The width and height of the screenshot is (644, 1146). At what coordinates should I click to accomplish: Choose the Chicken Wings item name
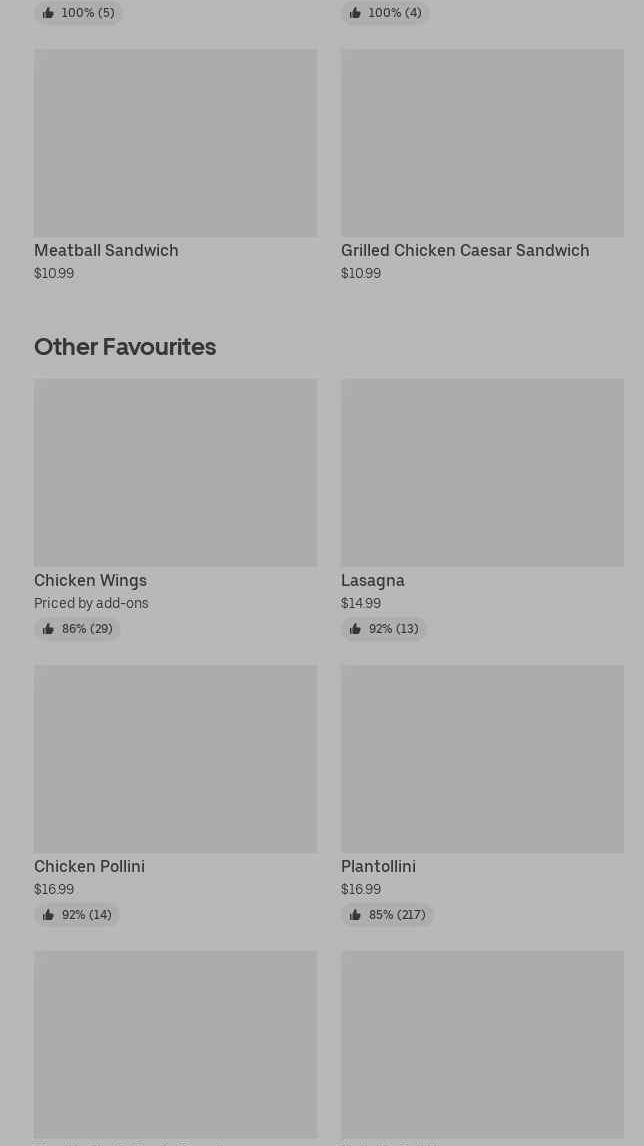coord(90,580)
